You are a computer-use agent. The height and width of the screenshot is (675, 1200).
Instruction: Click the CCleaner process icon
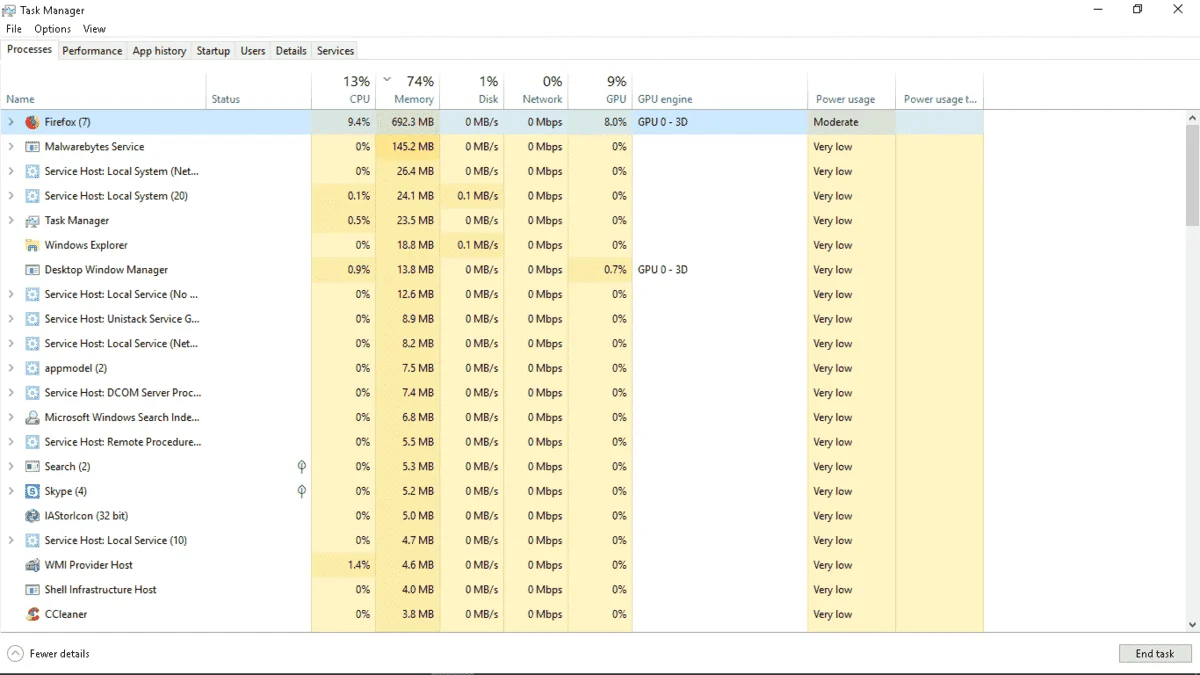[32, 614]
